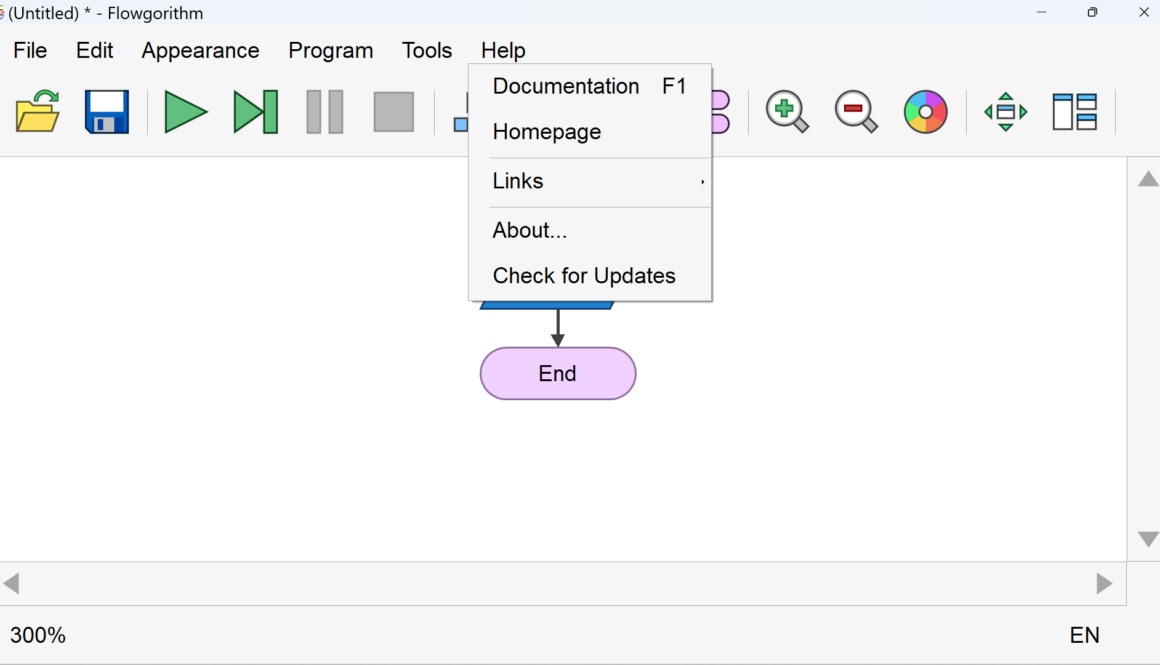Viewport: 1160px width, 665px height.
Task: Click the Open file folder icon
Action: 38,112
